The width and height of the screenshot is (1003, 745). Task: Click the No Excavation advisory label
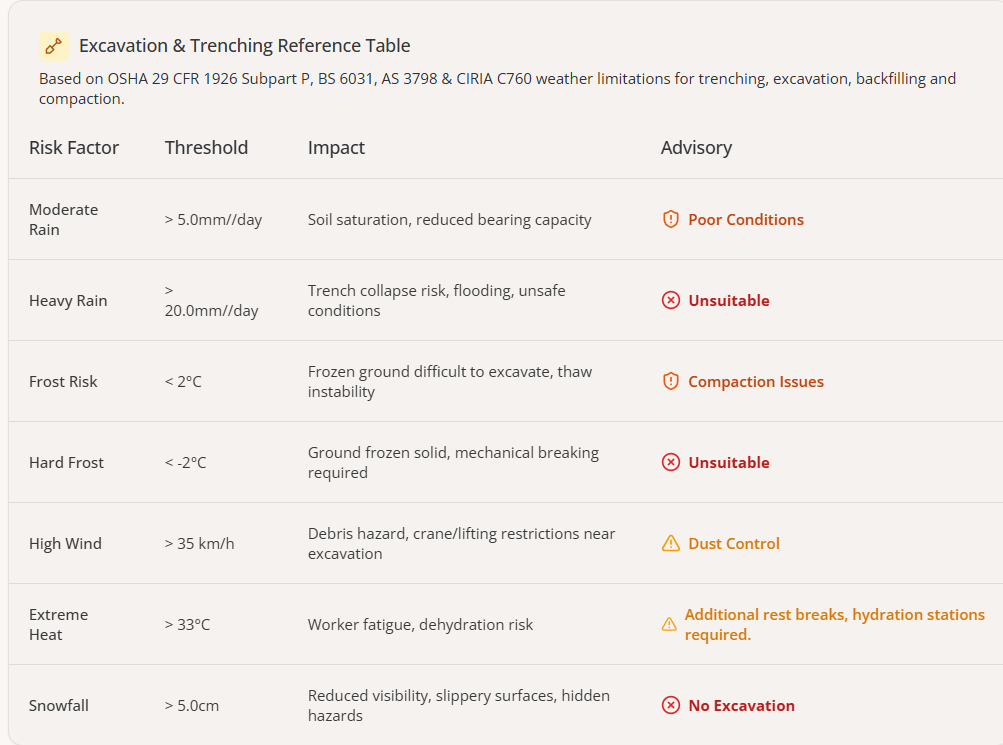pyautogui.click(x=741, y=705)
